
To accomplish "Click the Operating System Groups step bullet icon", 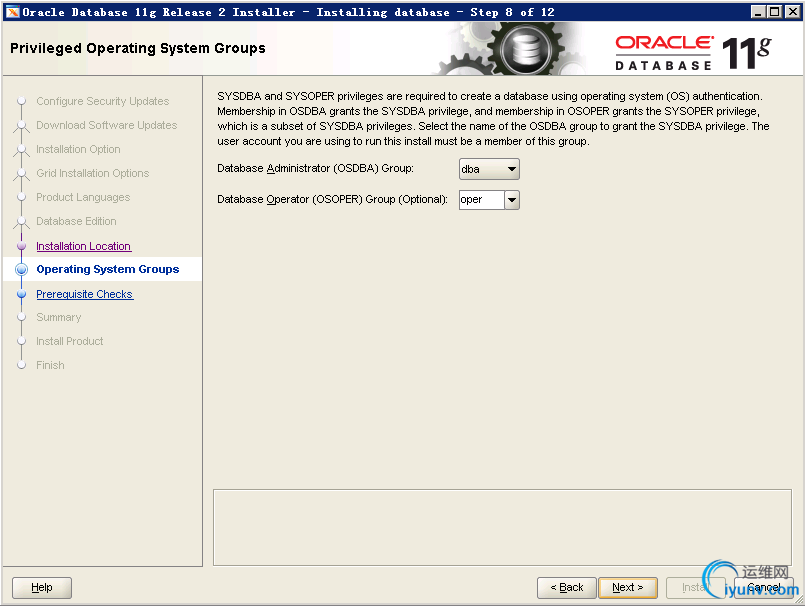I will [22, 269].
